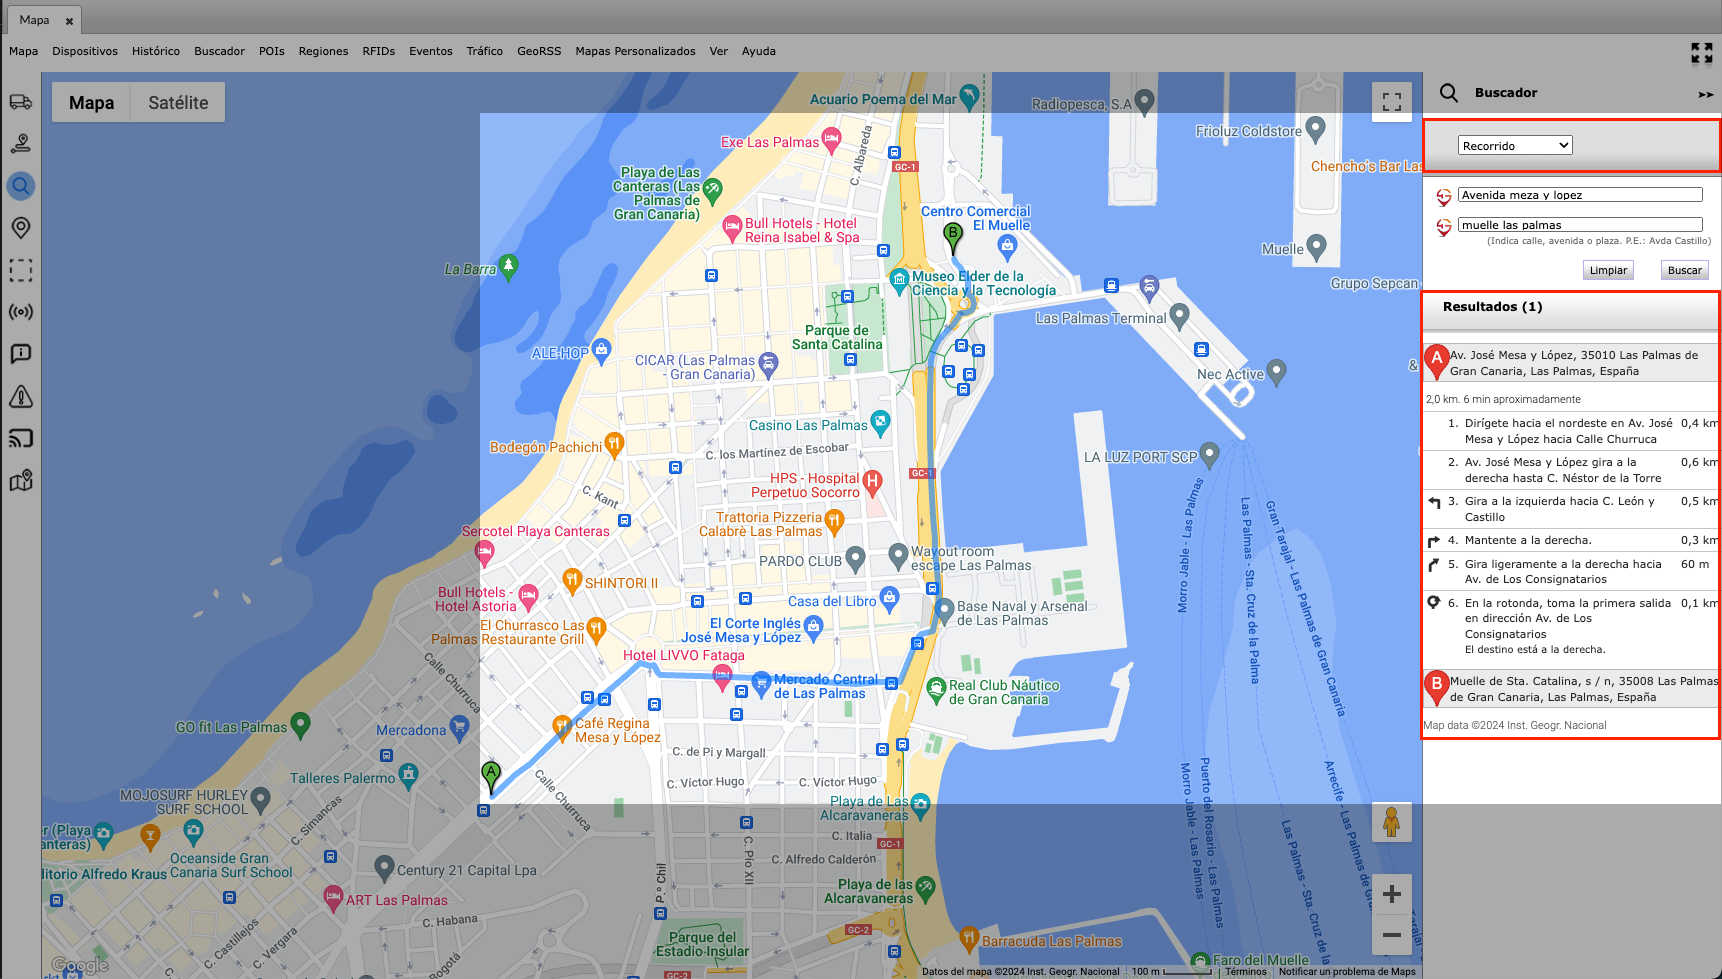The image size is (1722, 979).
Task: Click the Street View pegman icon
Action: [x=1391, y=823]
